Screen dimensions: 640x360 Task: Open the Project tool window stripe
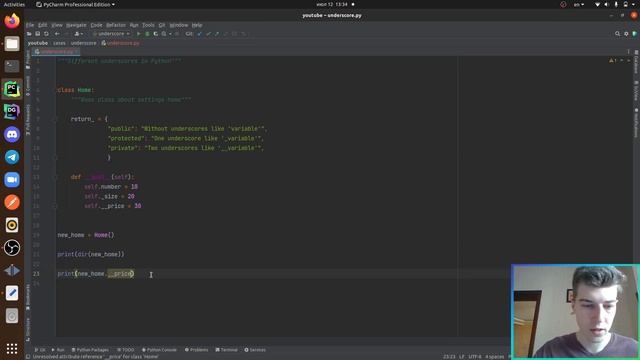click(x=28, y=60)
